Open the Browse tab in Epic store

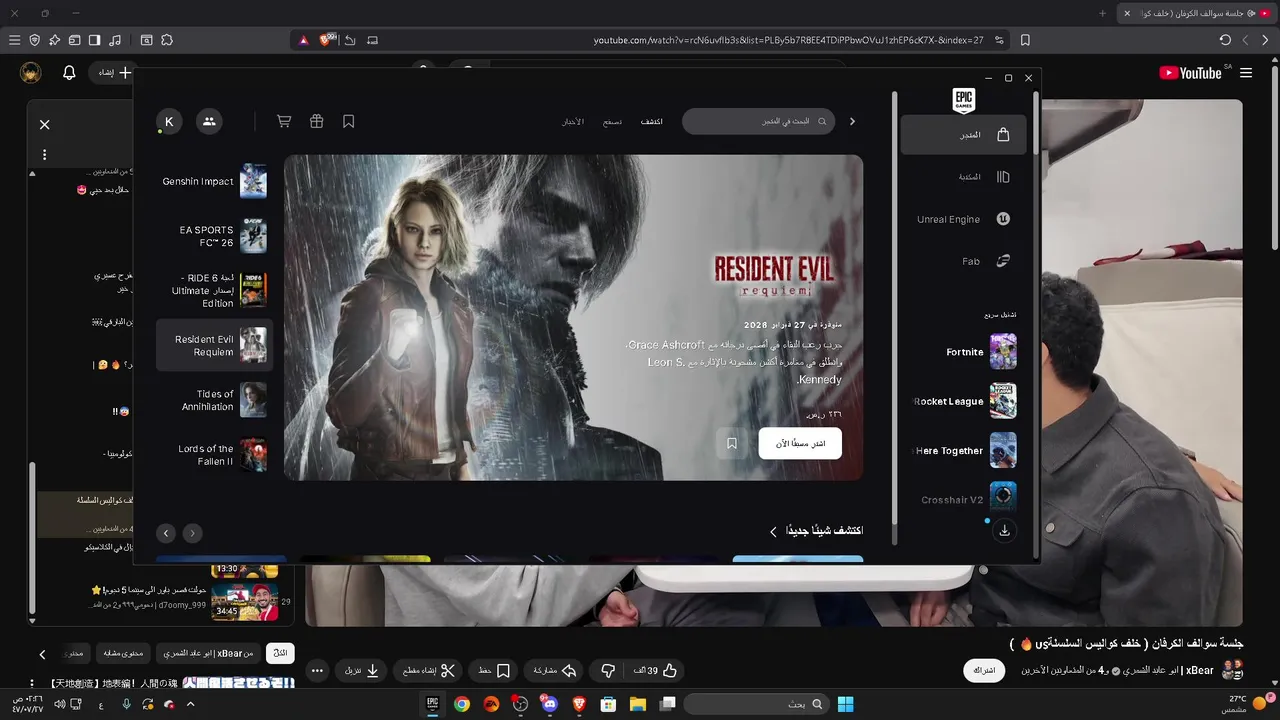click(612, 121)
